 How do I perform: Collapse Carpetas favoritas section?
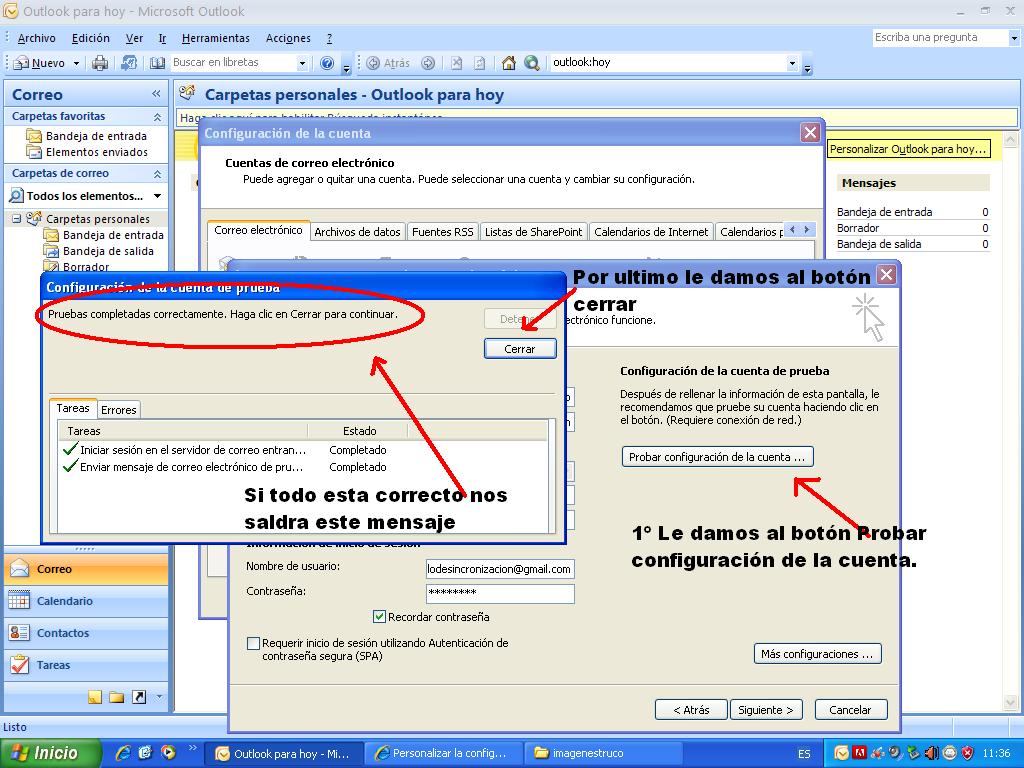coord(157,117)
